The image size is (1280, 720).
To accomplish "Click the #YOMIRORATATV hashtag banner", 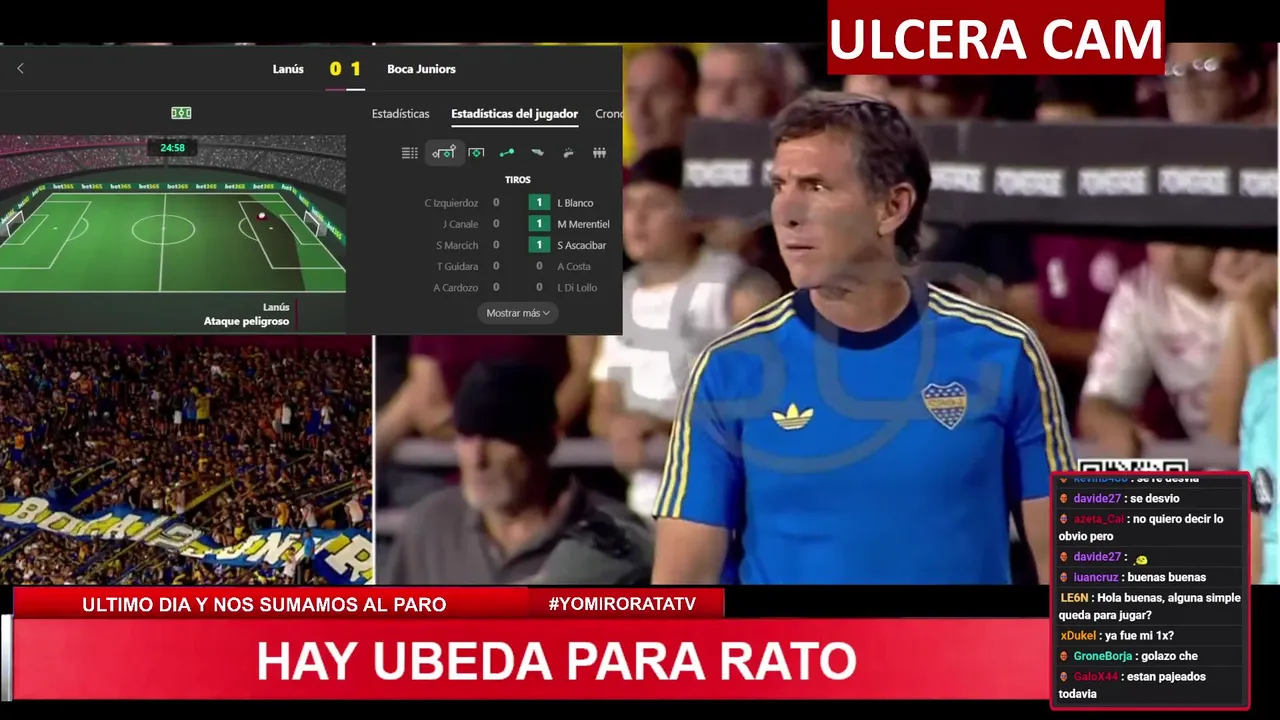I will pos(622,604).
